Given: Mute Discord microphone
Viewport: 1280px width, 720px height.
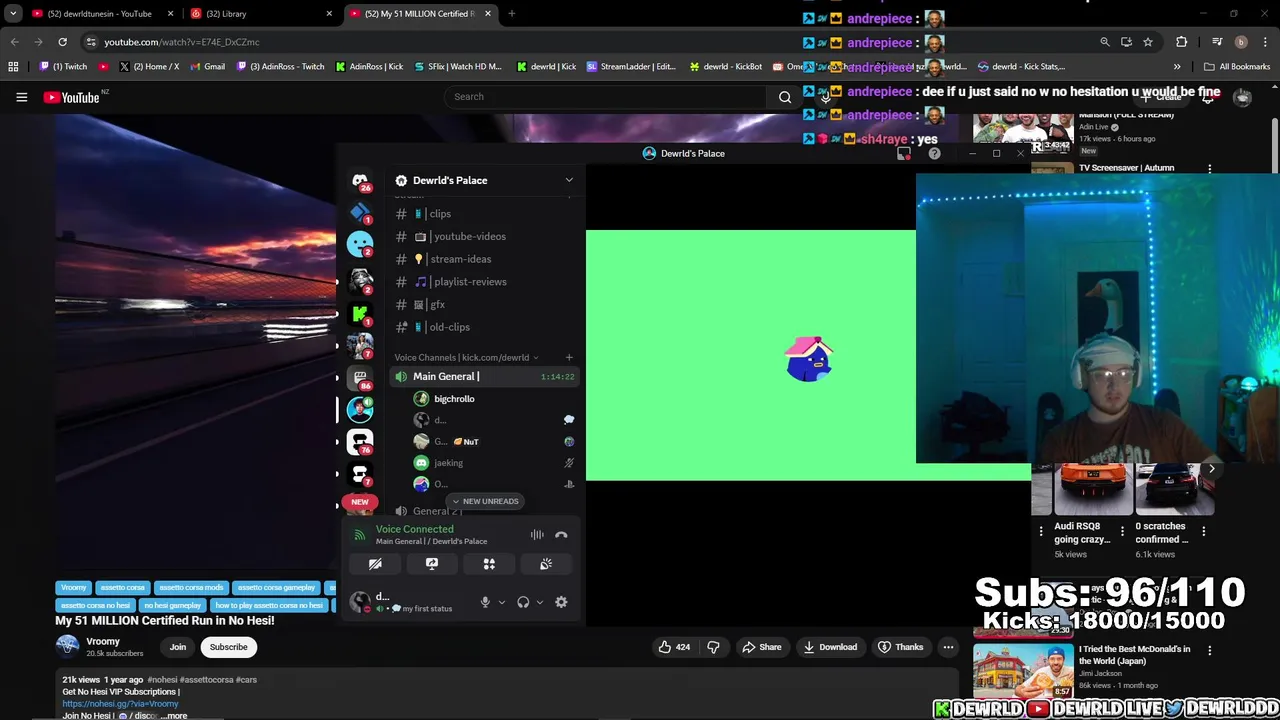Looking at the screenshot, I should pos(485,602).
